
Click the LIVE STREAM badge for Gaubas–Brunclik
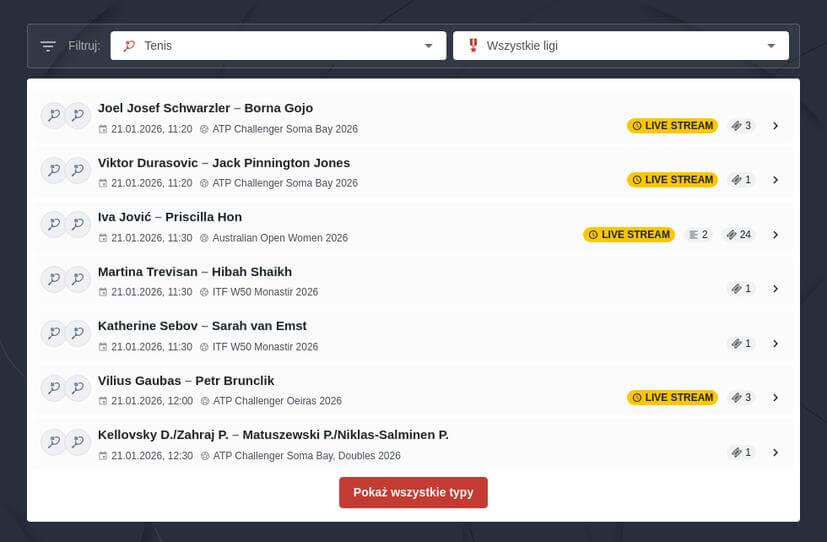click(x=672, y=398)
